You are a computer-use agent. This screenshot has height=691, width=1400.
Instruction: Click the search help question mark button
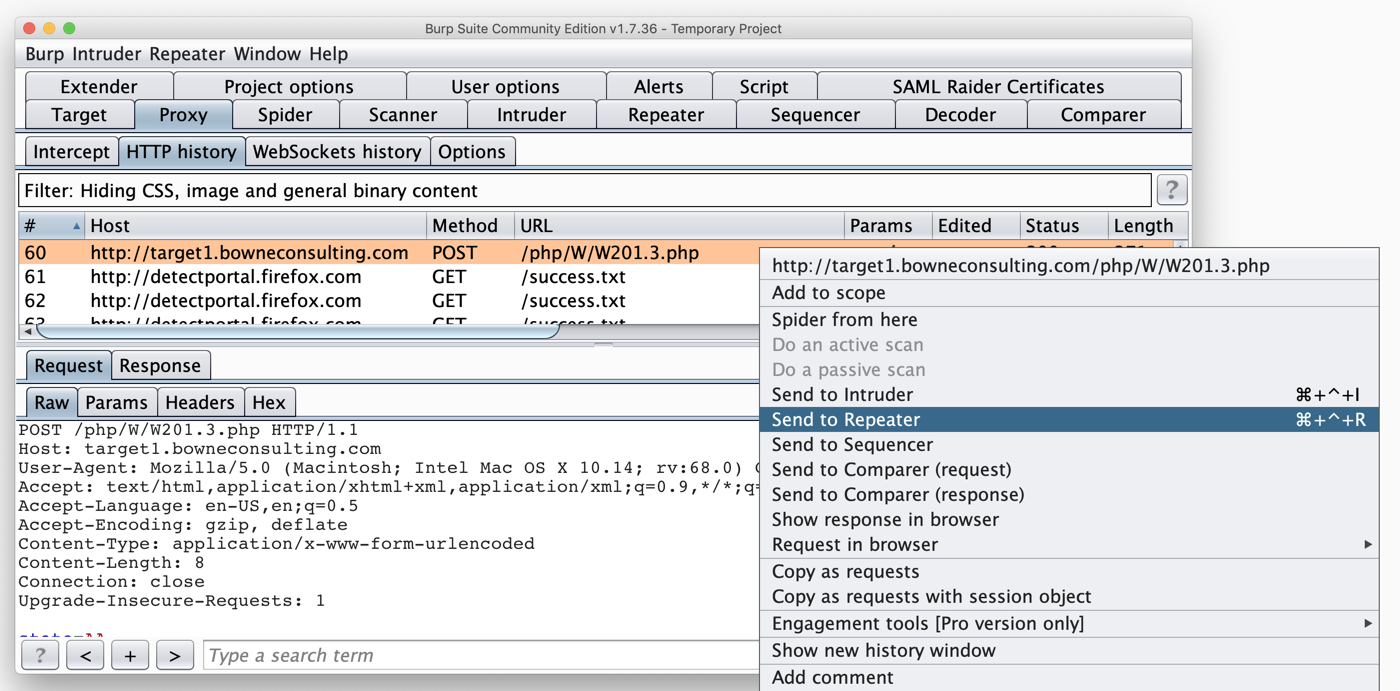click(x=40, y=656)
